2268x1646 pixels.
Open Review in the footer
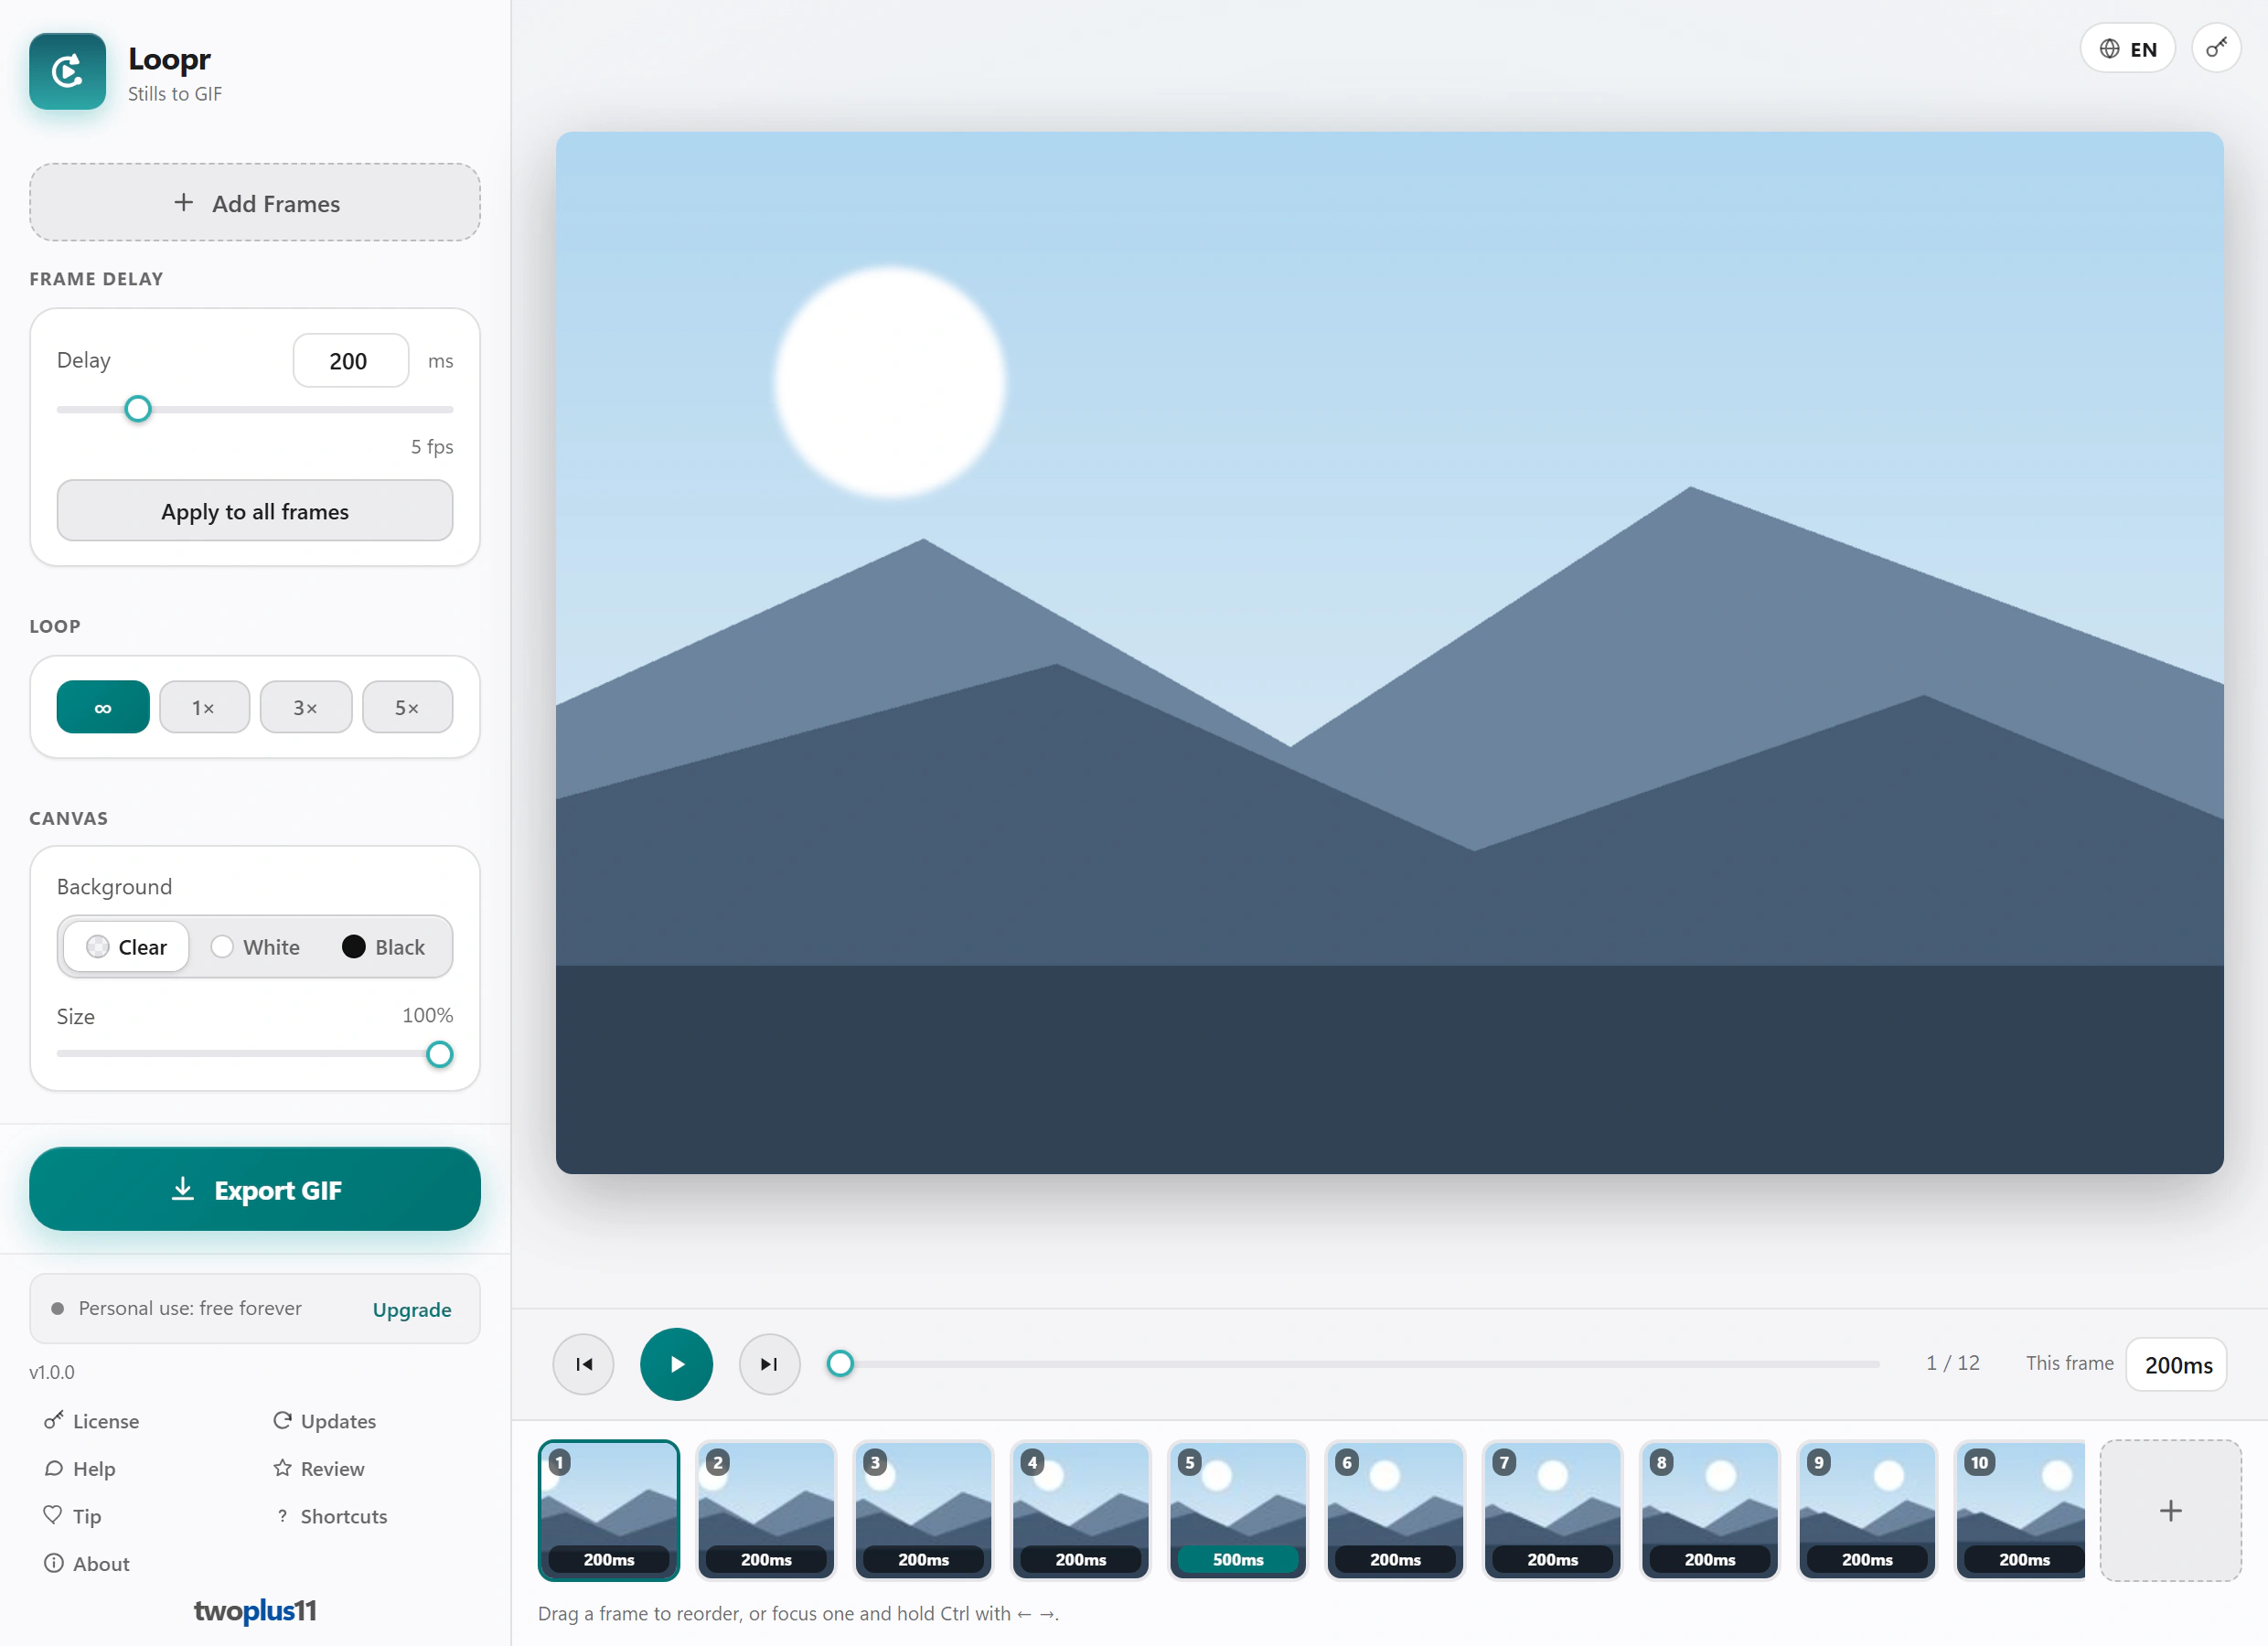pyautogui.click(x=319, y=1468)
